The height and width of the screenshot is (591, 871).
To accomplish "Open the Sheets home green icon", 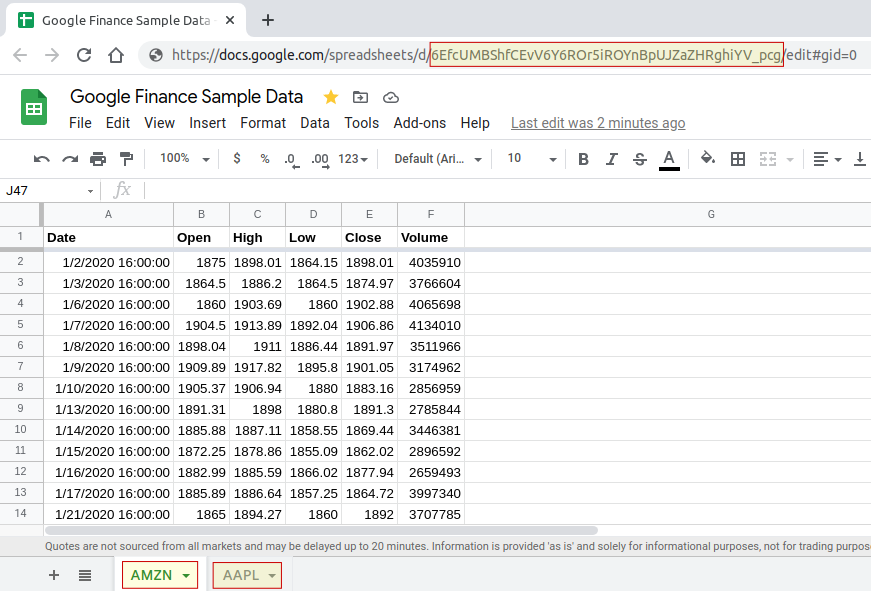I will 34,107.
